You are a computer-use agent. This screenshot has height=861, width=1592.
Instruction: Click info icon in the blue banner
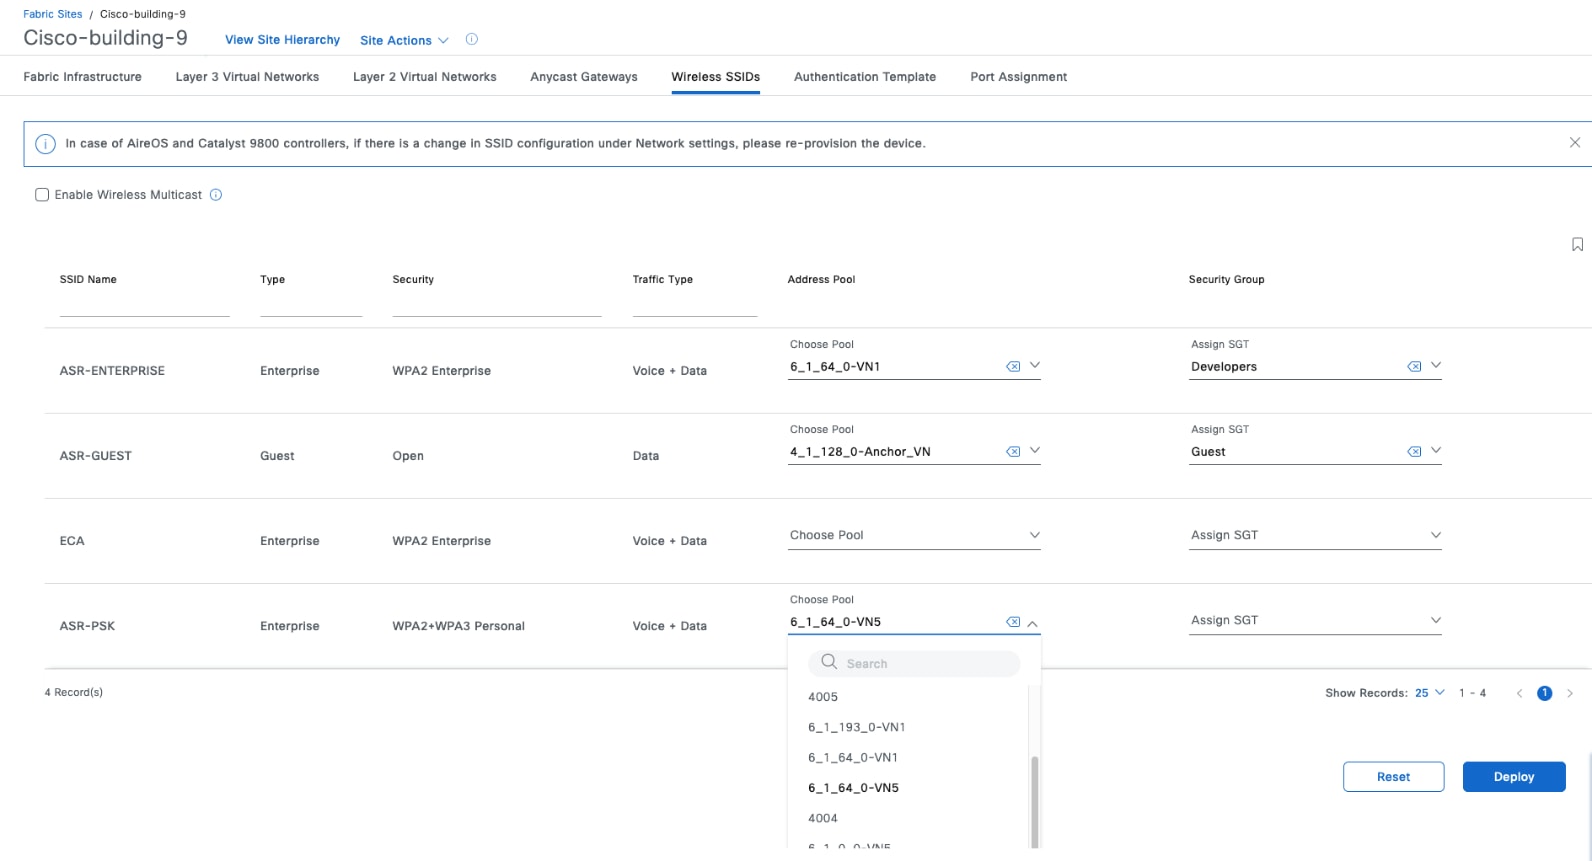[x=45, y=144]
